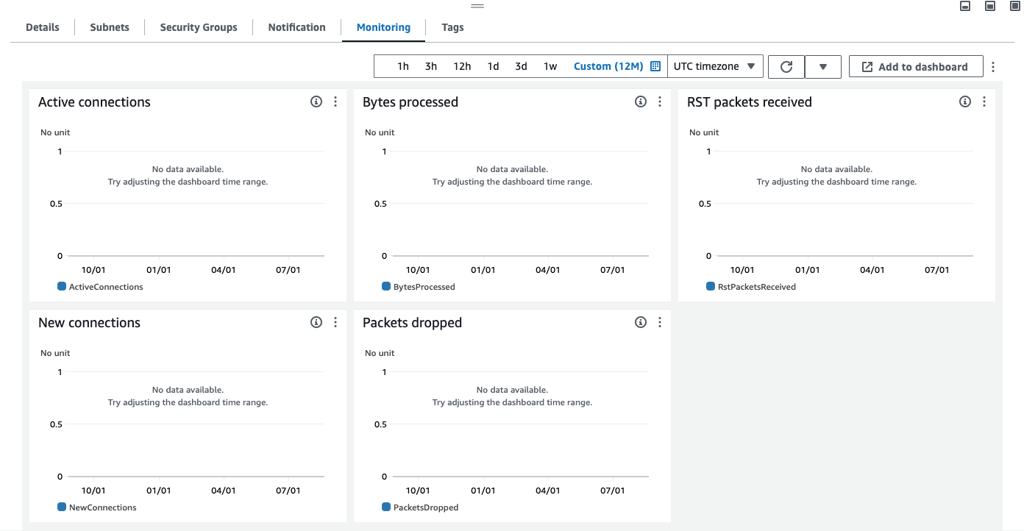Collapse panel using first layout icon
This screenshot has height=531, width=1024.
click(965, 6)
